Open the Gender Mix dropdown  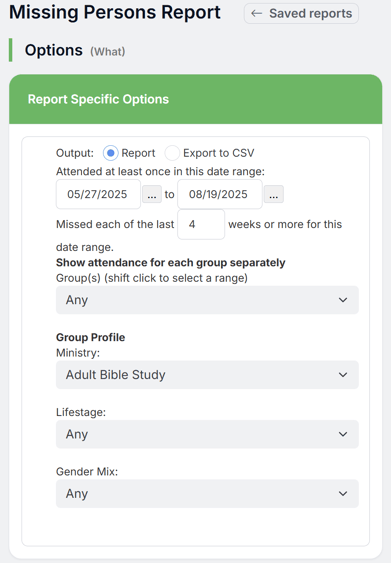[x=207, y=494]
